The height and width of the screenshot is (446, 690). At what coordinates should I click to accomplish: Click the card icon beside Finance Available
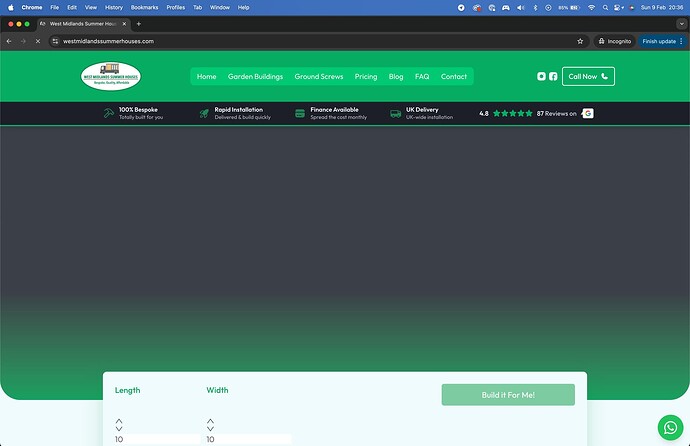(300, 113)
